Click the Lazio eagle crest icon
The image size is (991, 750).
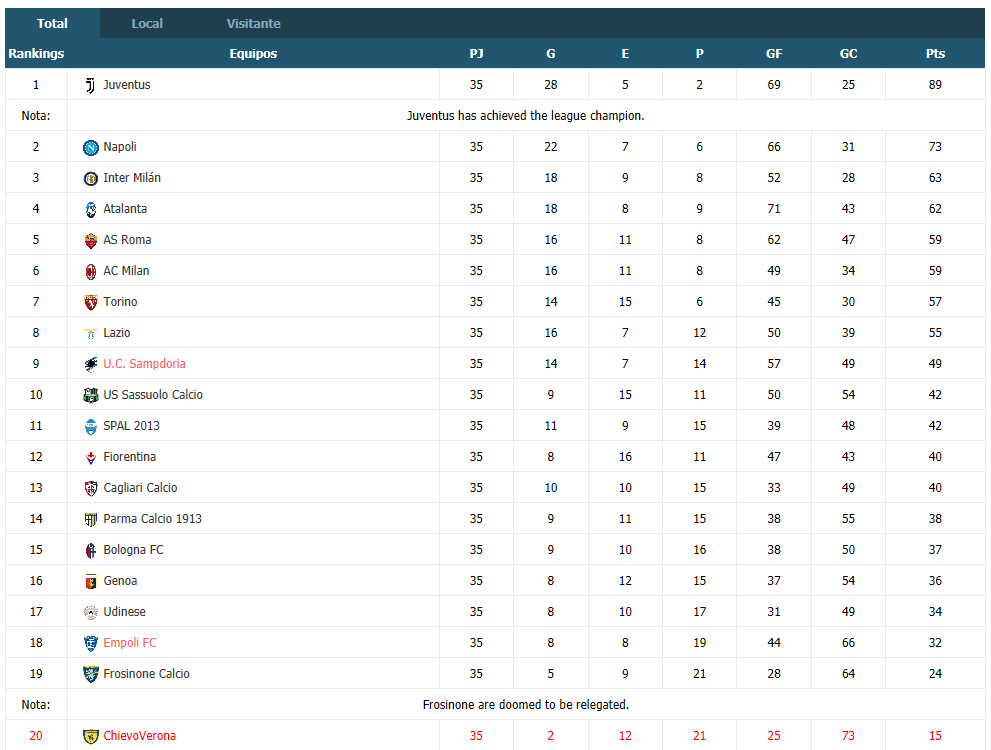click(x=91, y=333)
